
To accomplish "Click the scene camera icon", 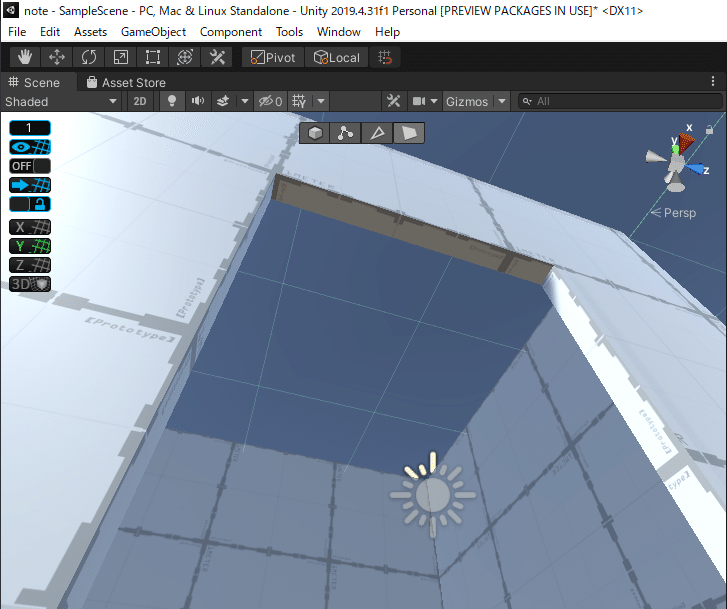I will pos(419,102).
